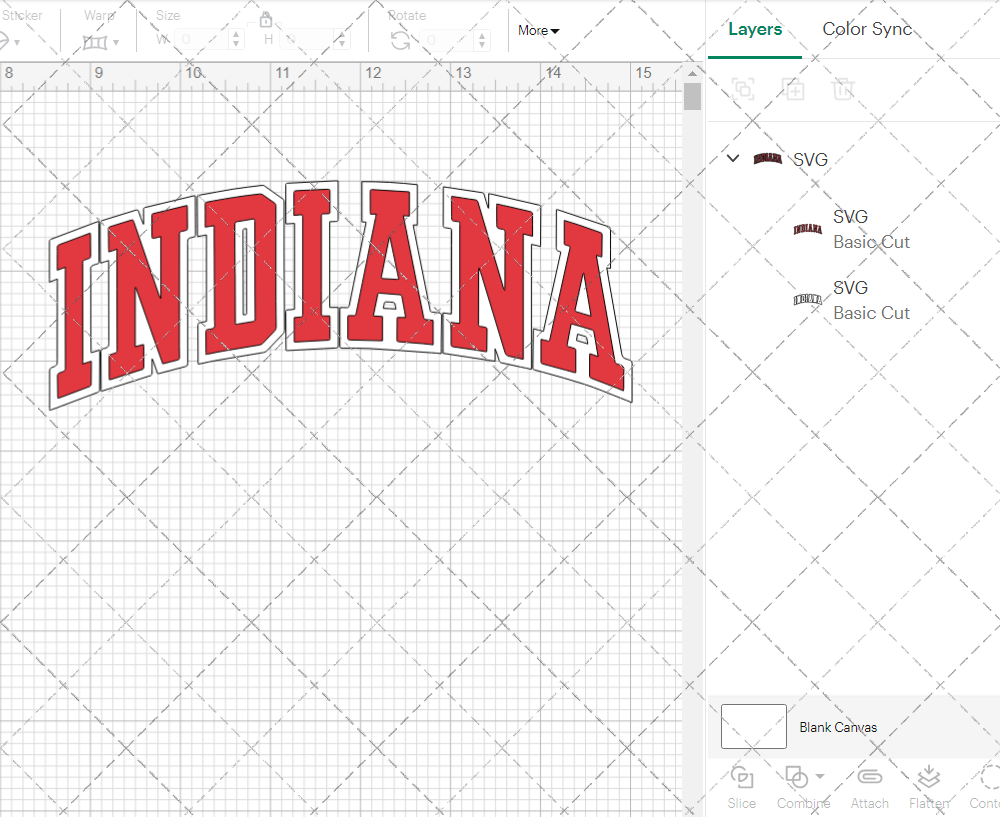Click the duplicate layer icon
1000x817 pixels.
(794, 89)
